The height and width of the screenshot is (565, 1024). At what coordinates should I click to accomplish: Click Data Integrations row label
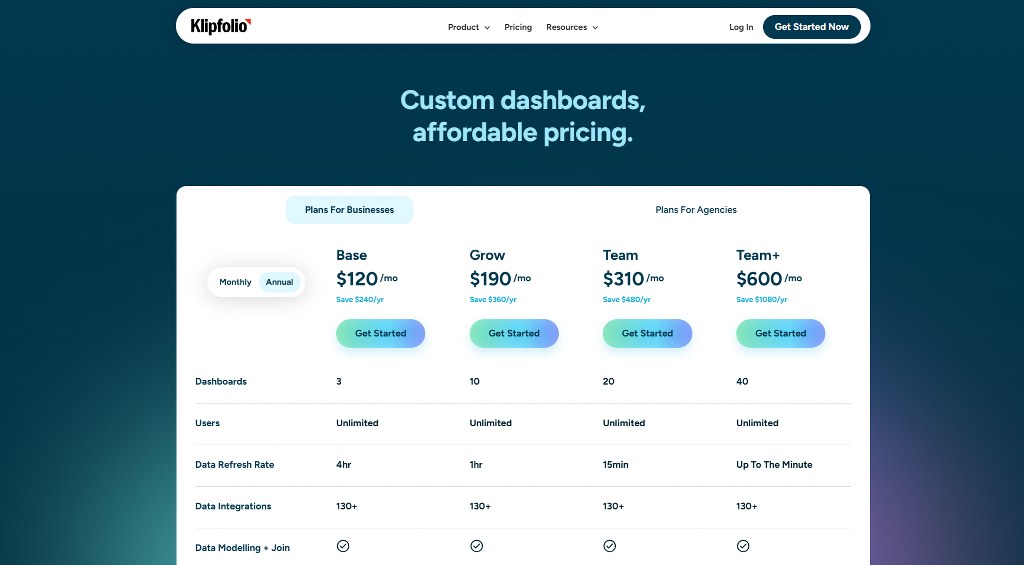(233, 506)
